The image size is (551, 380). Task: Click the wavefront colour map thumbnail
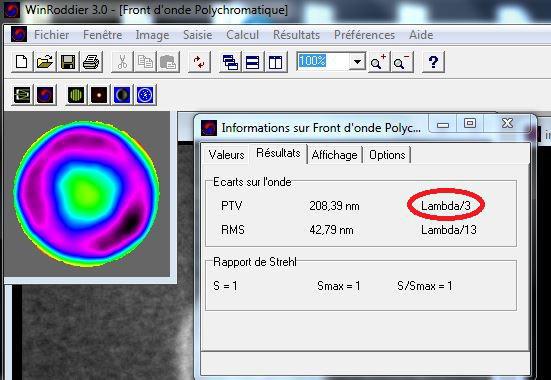pos(86,194)
